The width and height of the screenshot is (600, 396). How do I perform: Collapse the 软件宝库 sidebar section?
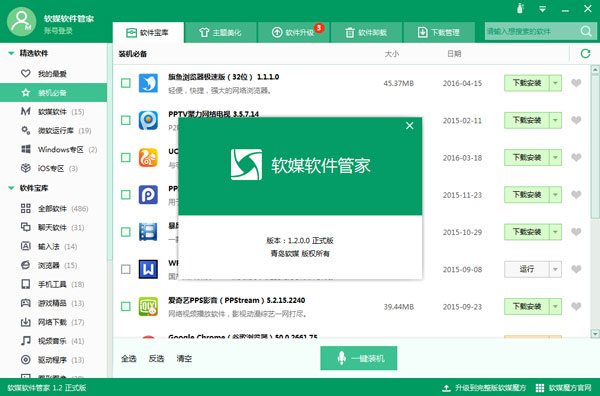pyautogui.click(x=11, y=188)
